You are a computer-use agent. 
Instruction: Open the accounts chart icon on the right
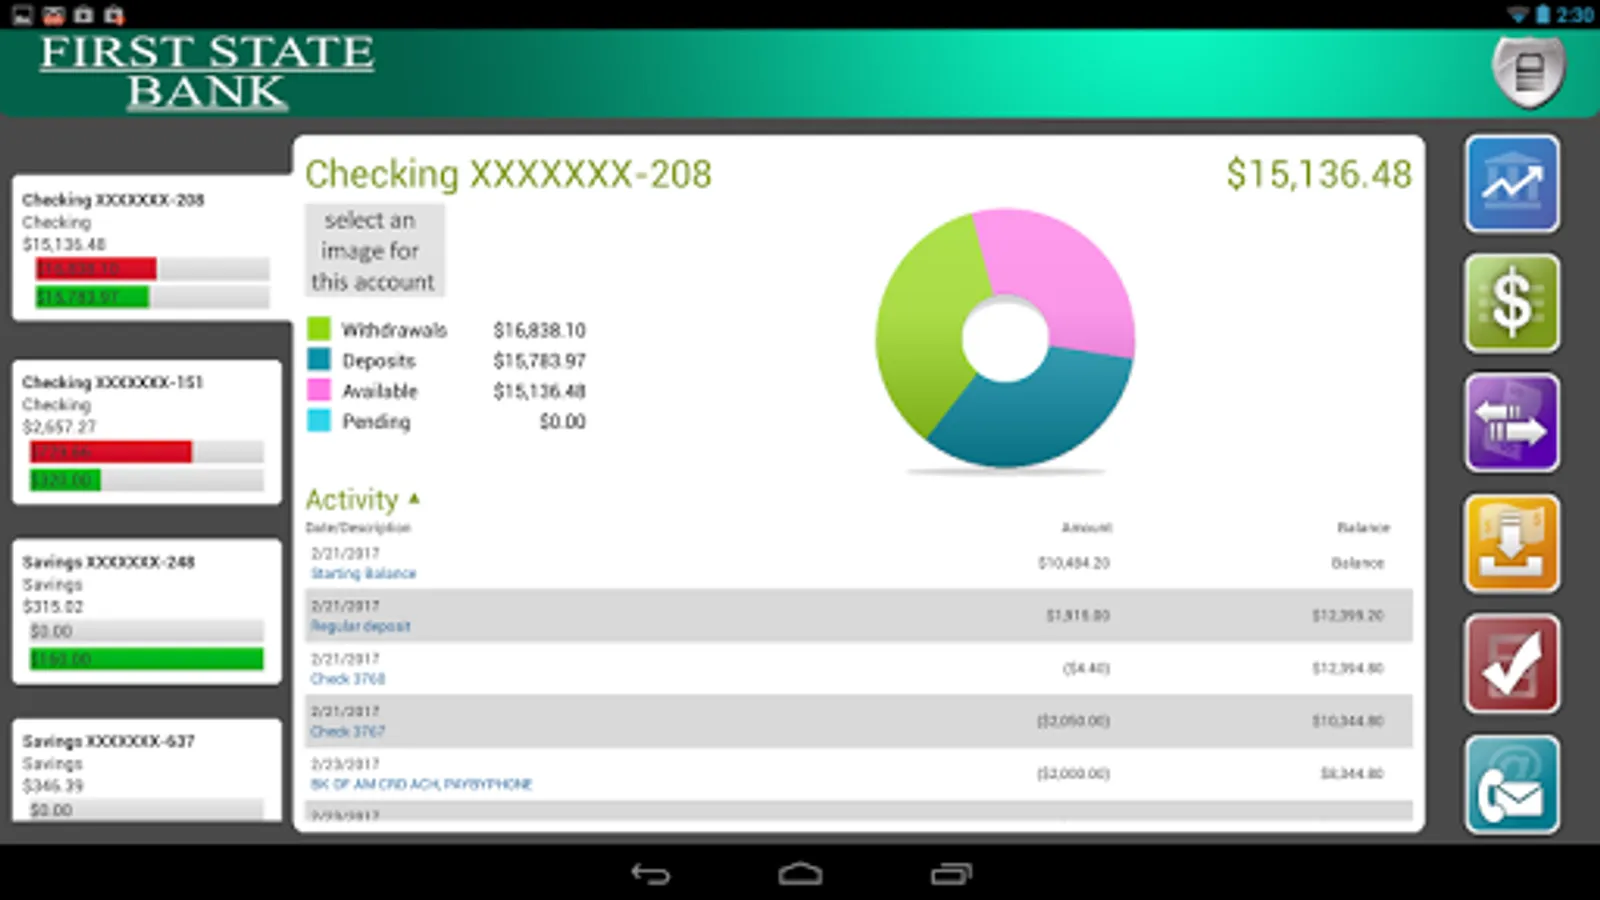point(1512,184)
